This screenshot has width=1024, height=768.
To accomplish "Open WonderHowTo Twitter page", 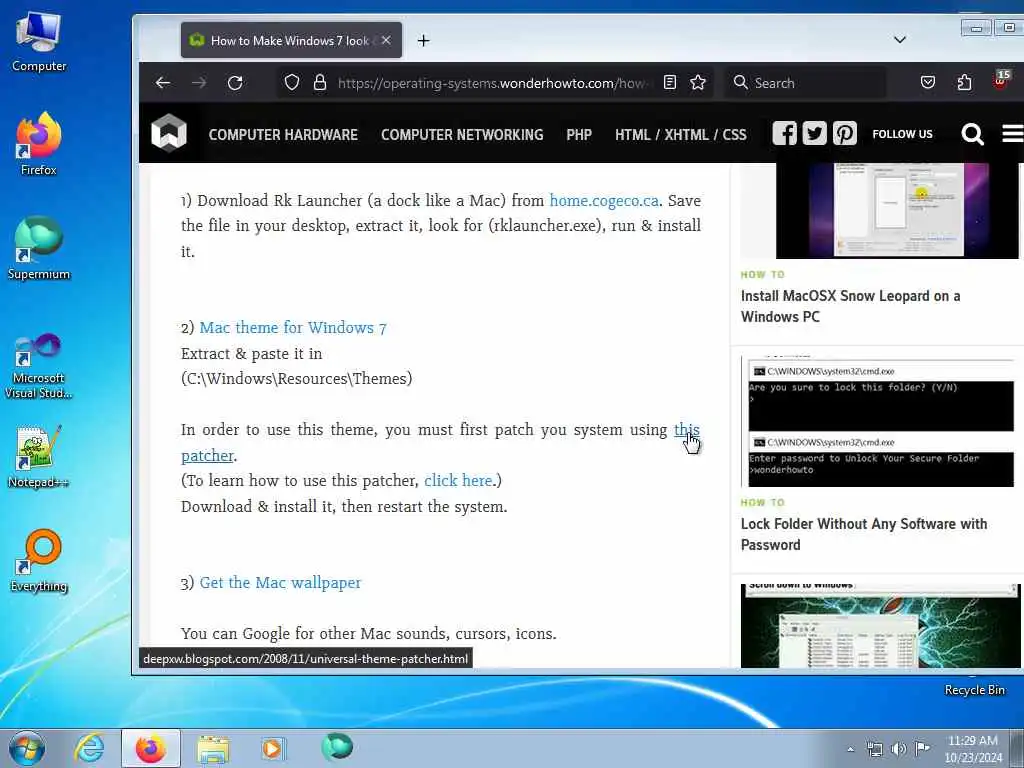I will (x=814, y=133).
